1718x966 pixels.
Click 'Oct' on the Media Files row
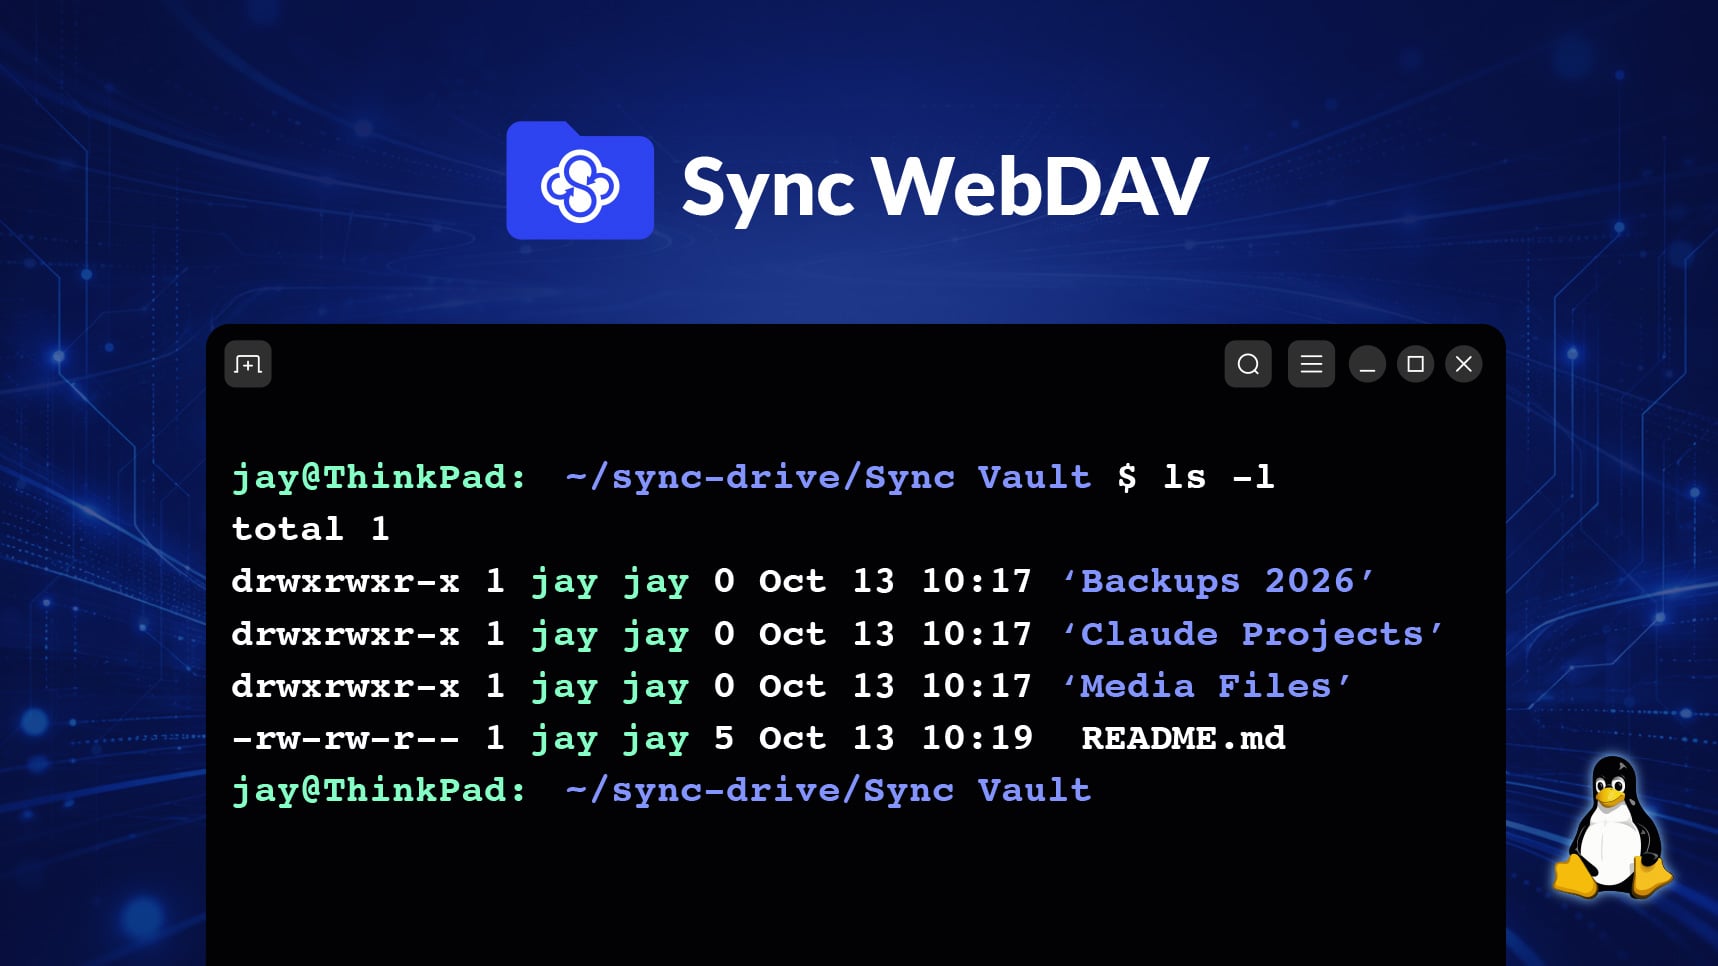(792, 686)
